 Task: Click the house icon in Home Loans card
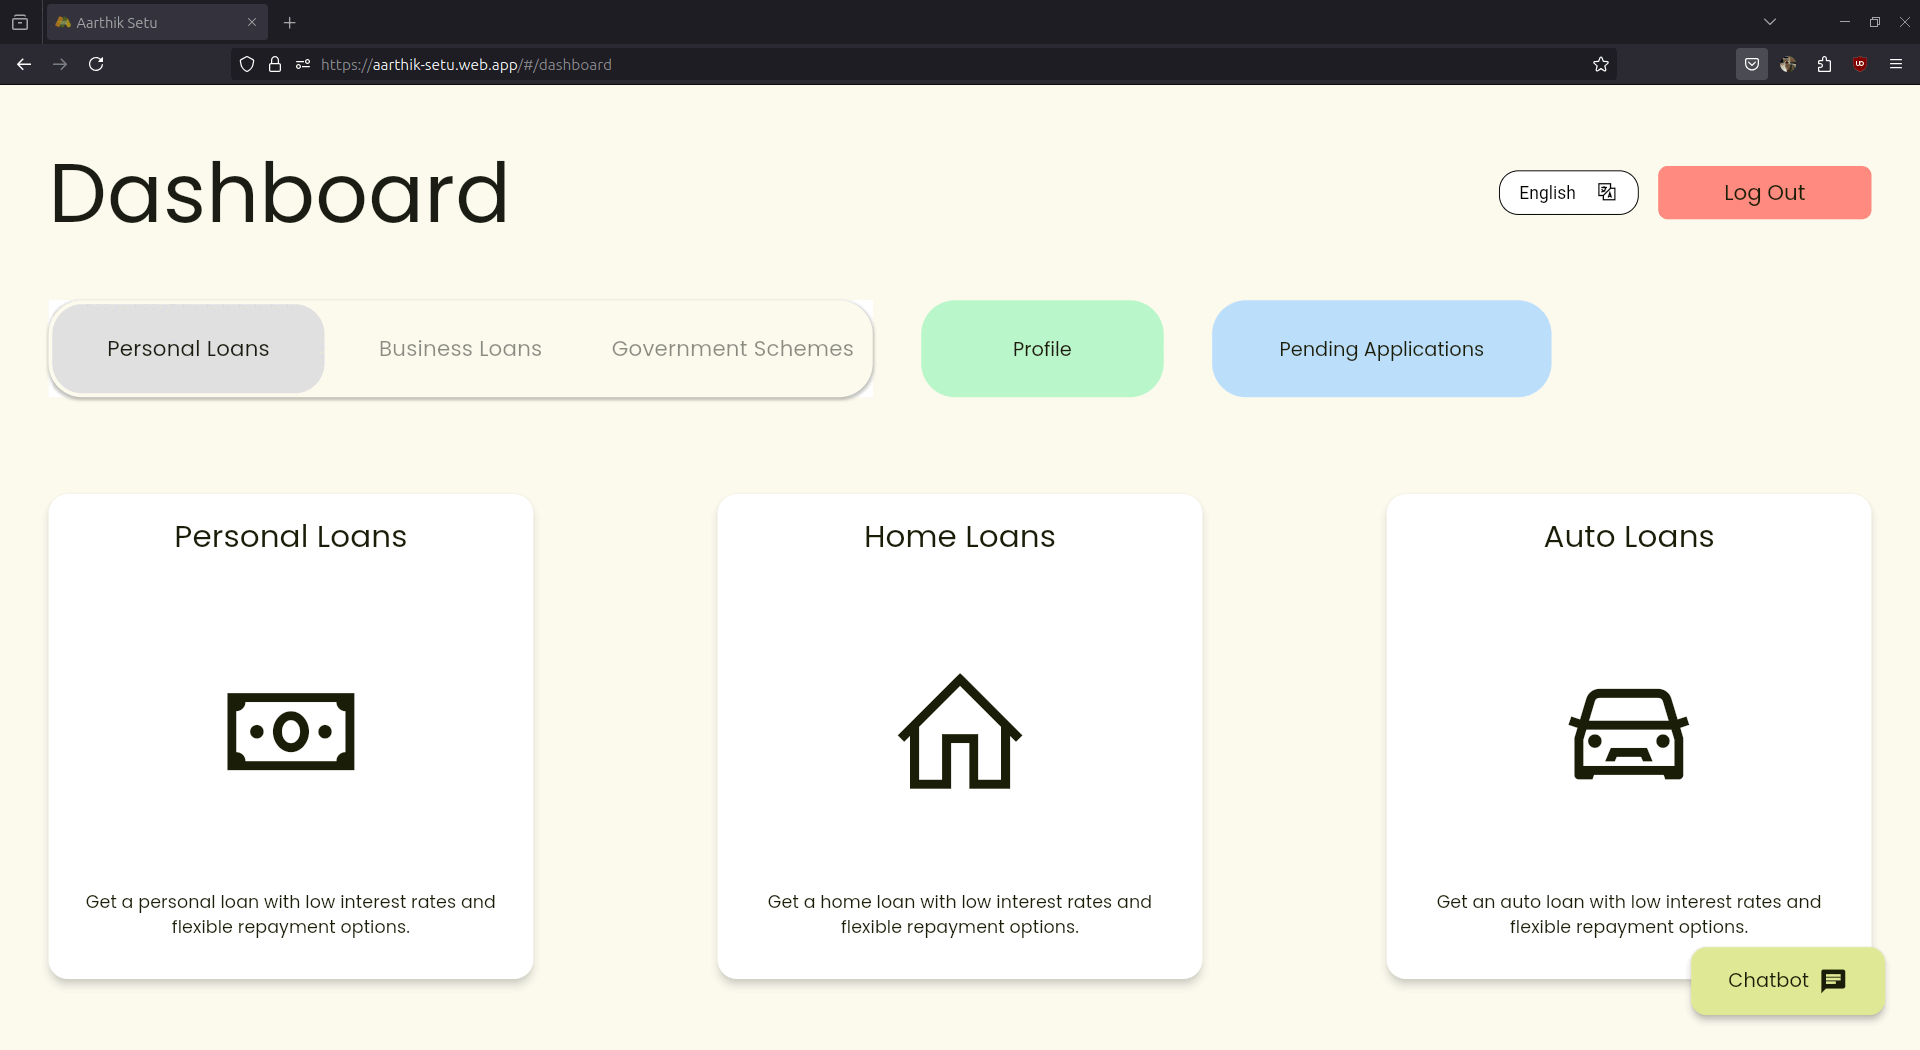pyautogui.click(x=960, y=731)
